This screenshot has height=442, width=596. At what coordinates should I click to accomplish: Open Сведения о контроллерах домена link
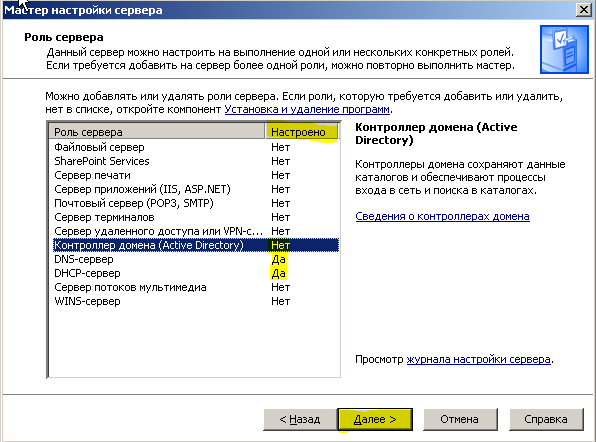click(442, 216)
